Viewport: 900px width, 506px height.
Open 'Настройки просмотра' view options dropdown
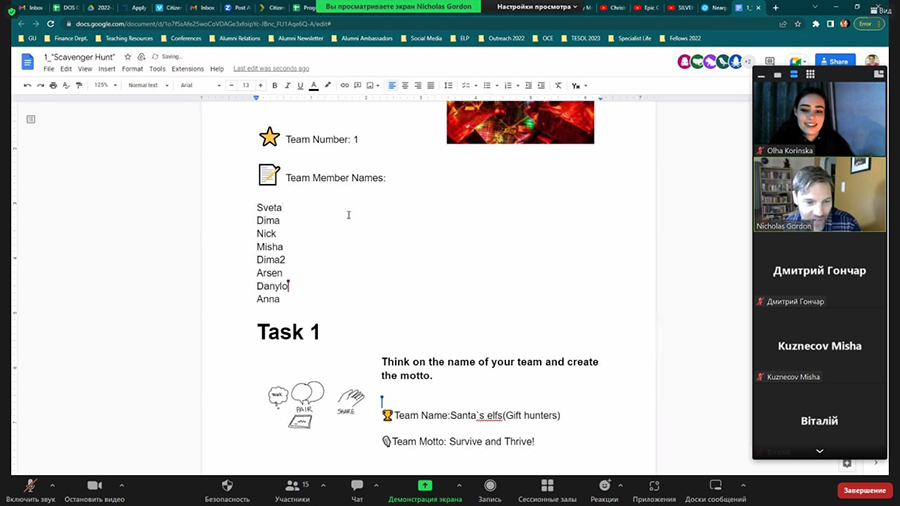coord(537,7)
